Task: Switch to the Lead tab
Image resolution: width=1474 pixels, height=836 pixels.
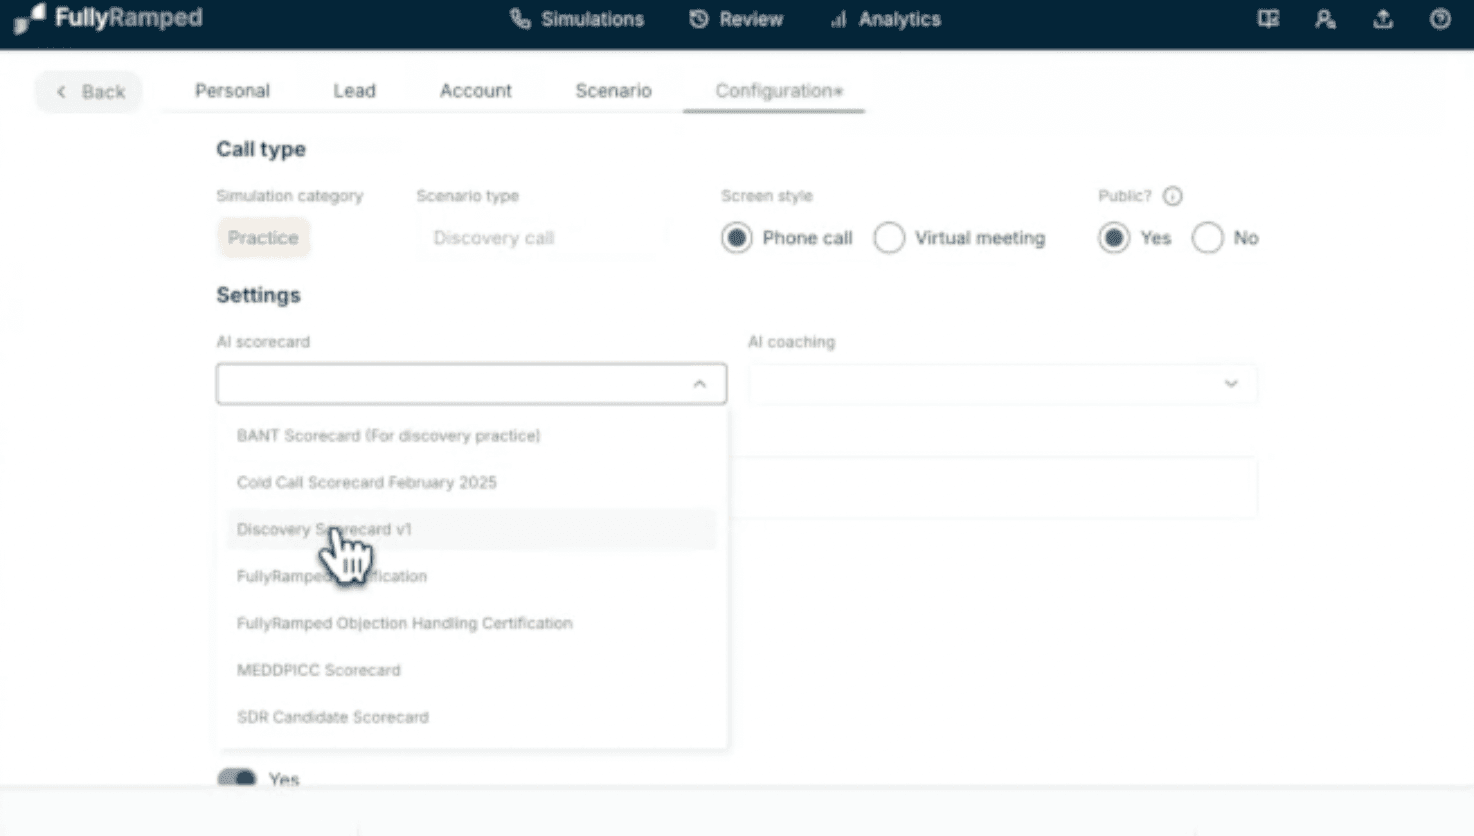Action: (x=354, y=91)
